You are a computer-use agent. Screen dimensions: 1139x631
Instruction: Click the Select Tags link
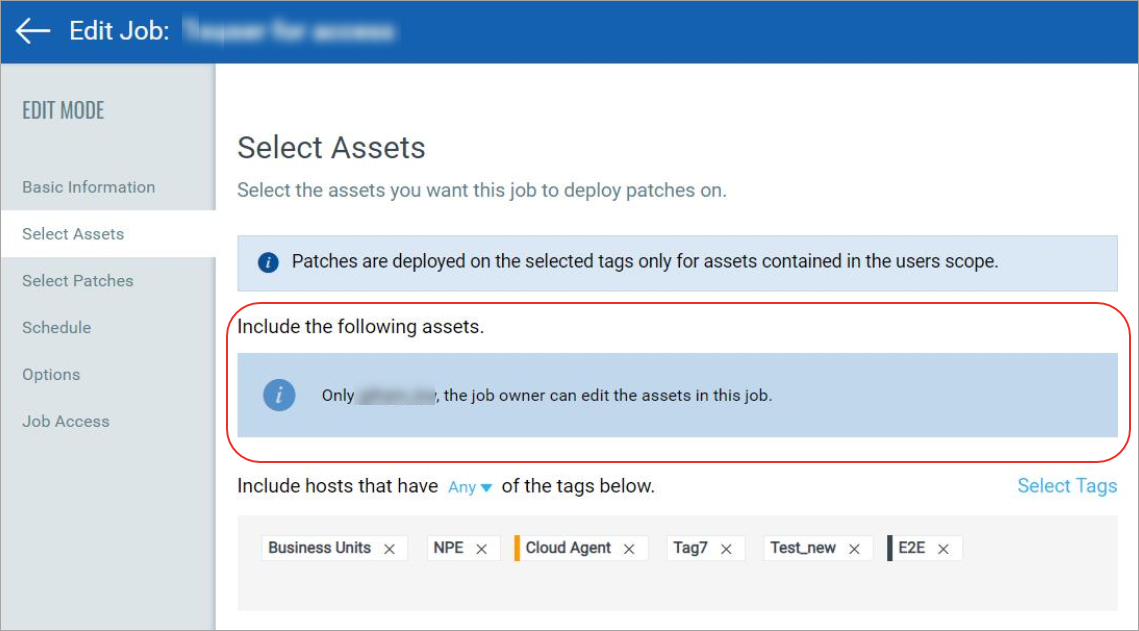point(1066,486)
